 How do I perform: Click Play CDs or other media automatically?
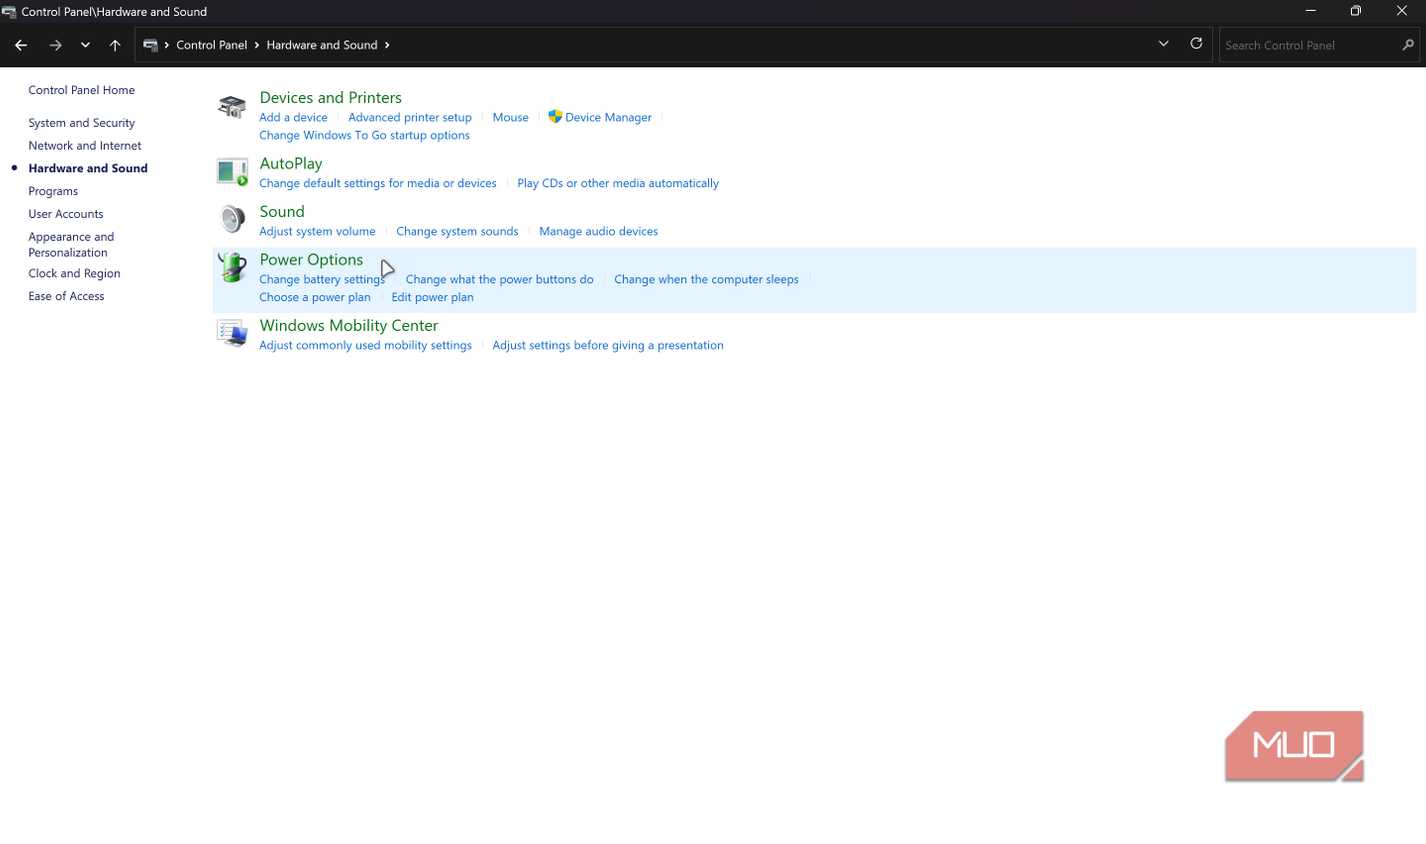click(x=618, y=183)
